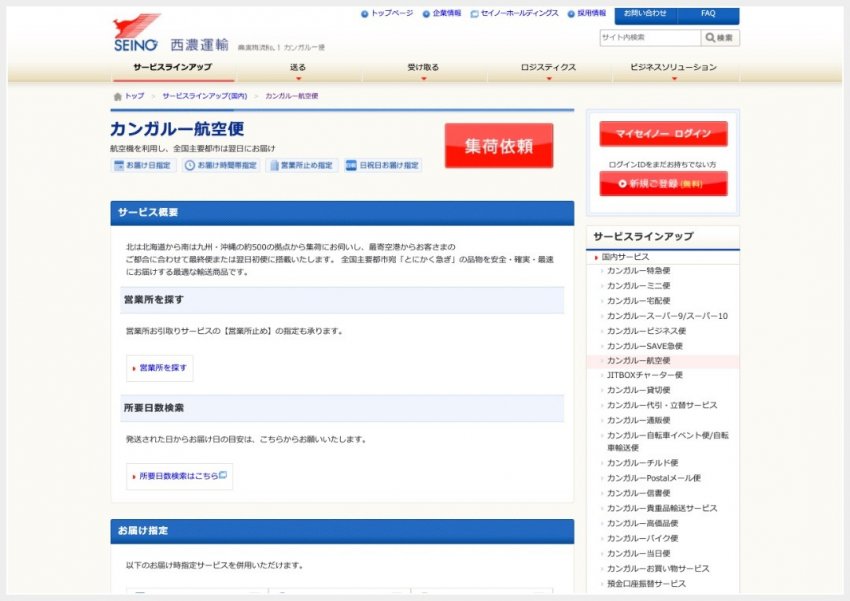Click the 営業所を探す link
The image size is (850, 601).
tap(162, 368)
